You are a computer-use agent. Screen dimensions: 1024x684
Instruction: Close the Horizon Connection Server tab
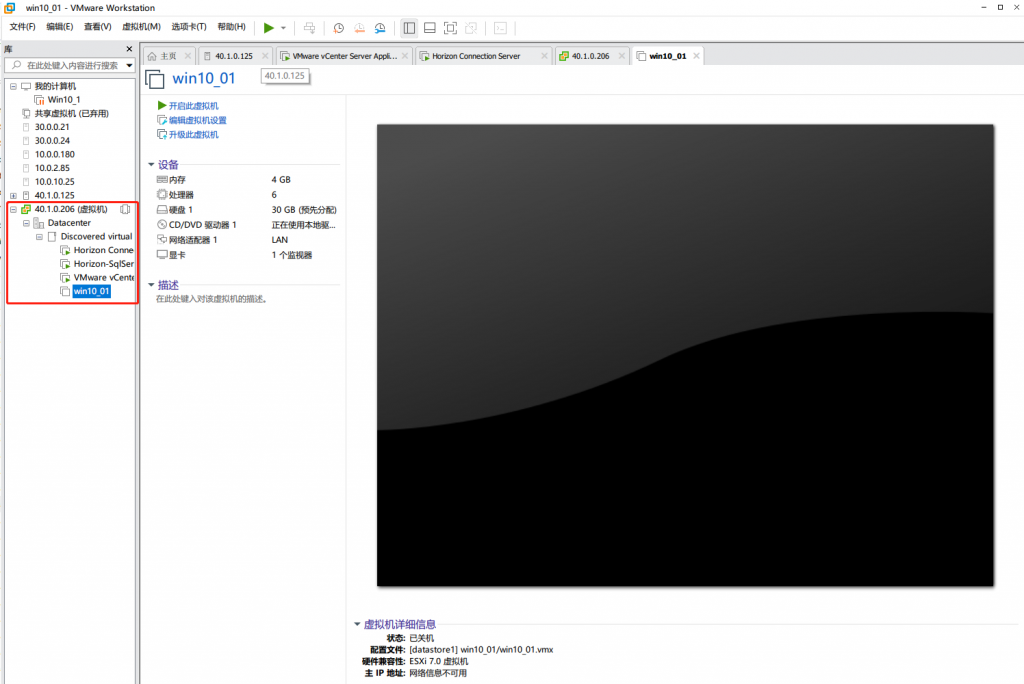click(544, 56)
